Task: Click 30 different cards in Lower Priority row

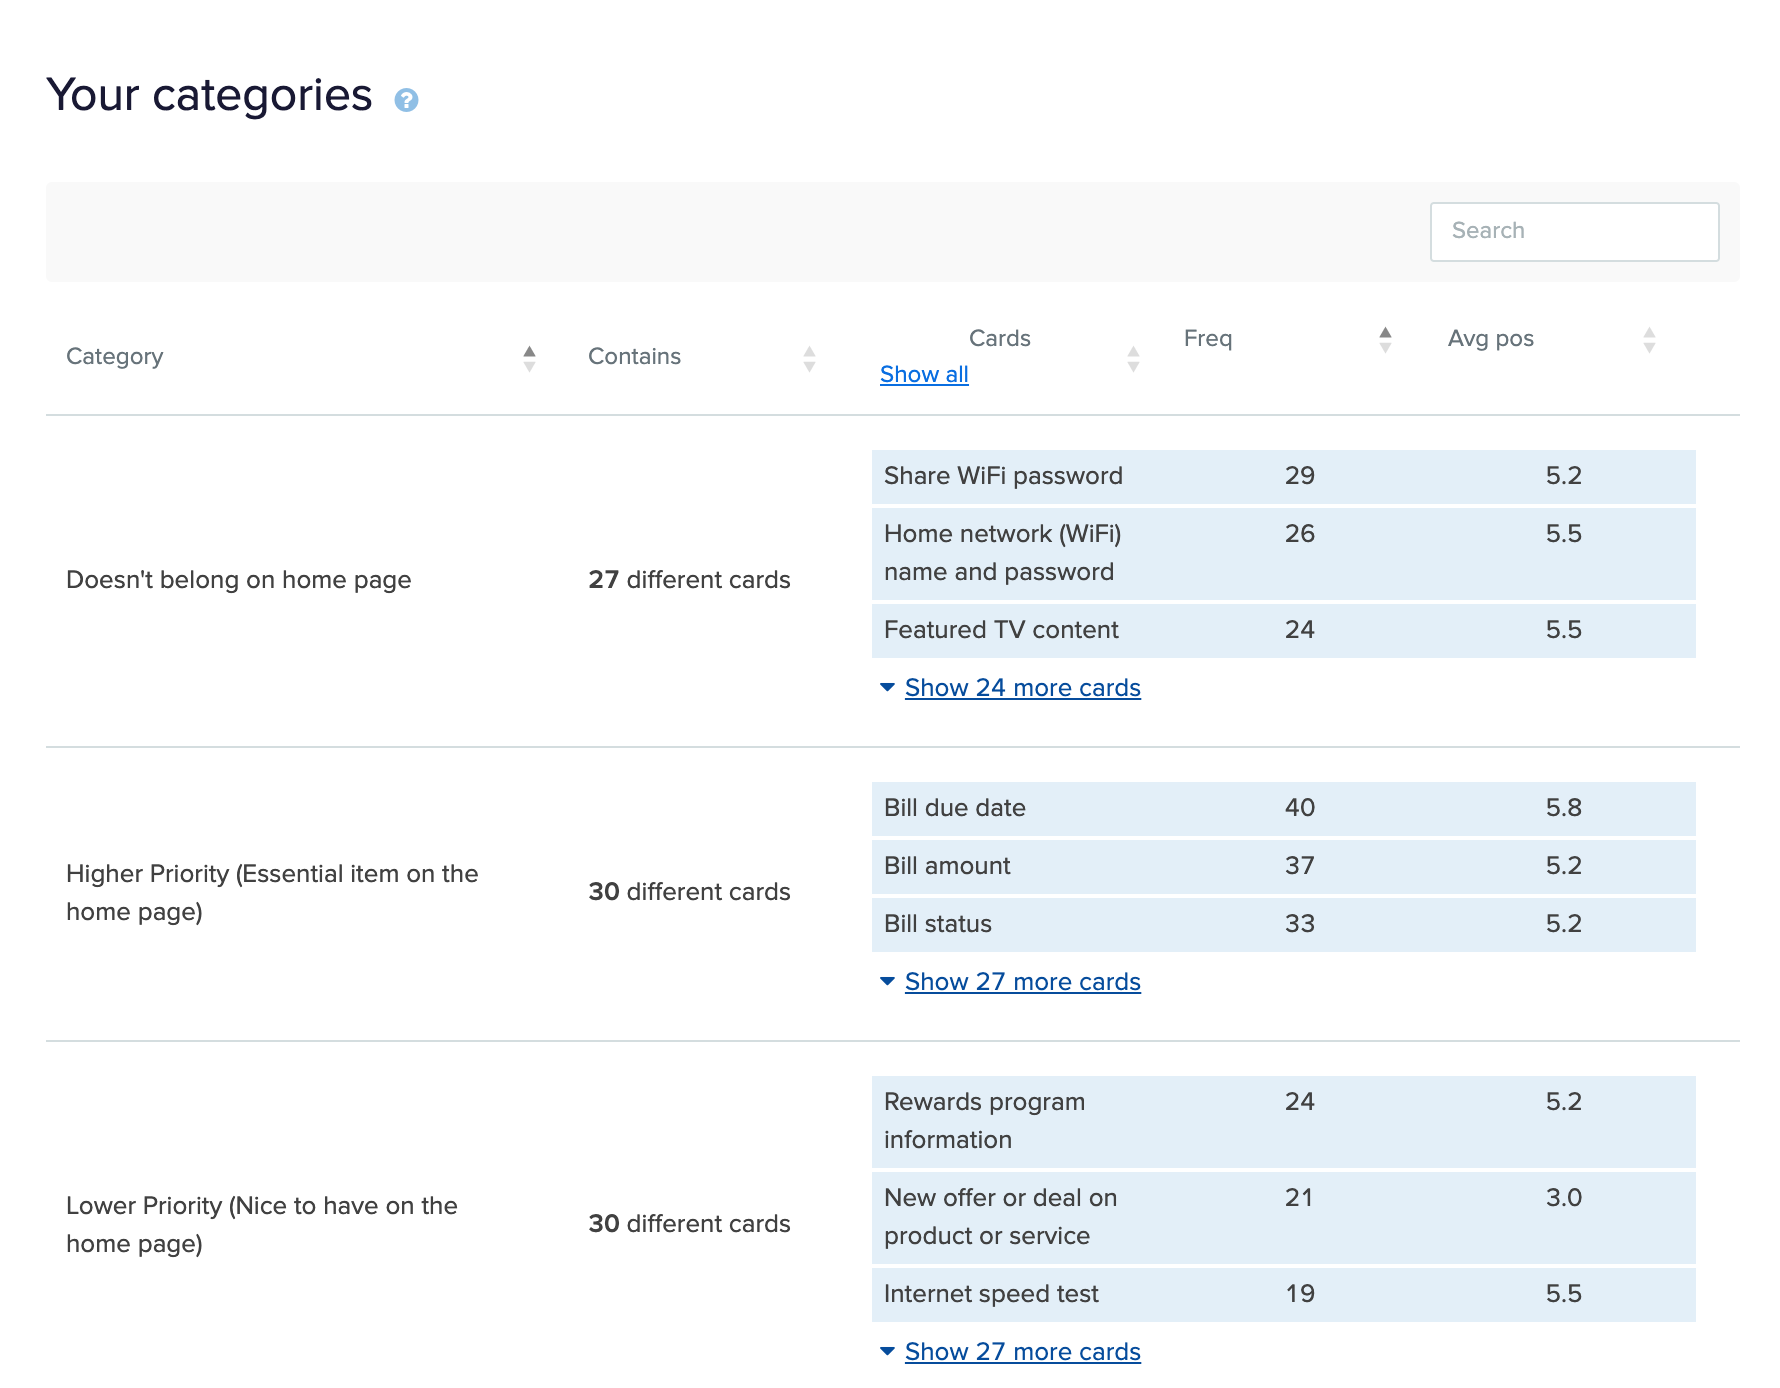Action: 689,1224
